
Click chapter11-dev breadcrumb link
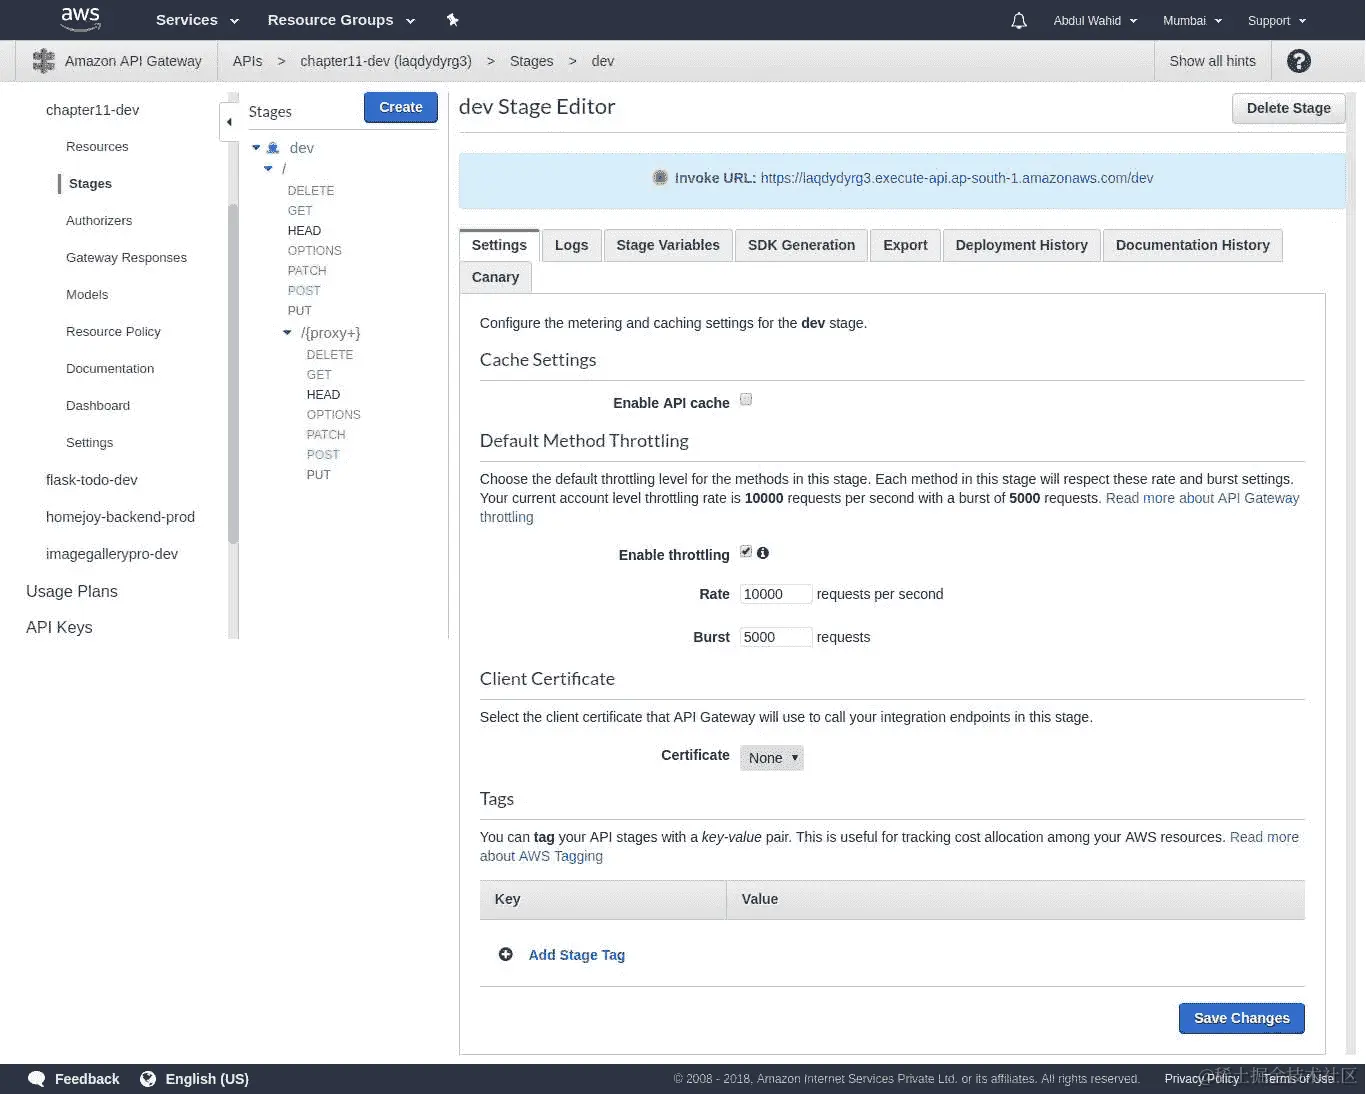[x=386, y=61]
